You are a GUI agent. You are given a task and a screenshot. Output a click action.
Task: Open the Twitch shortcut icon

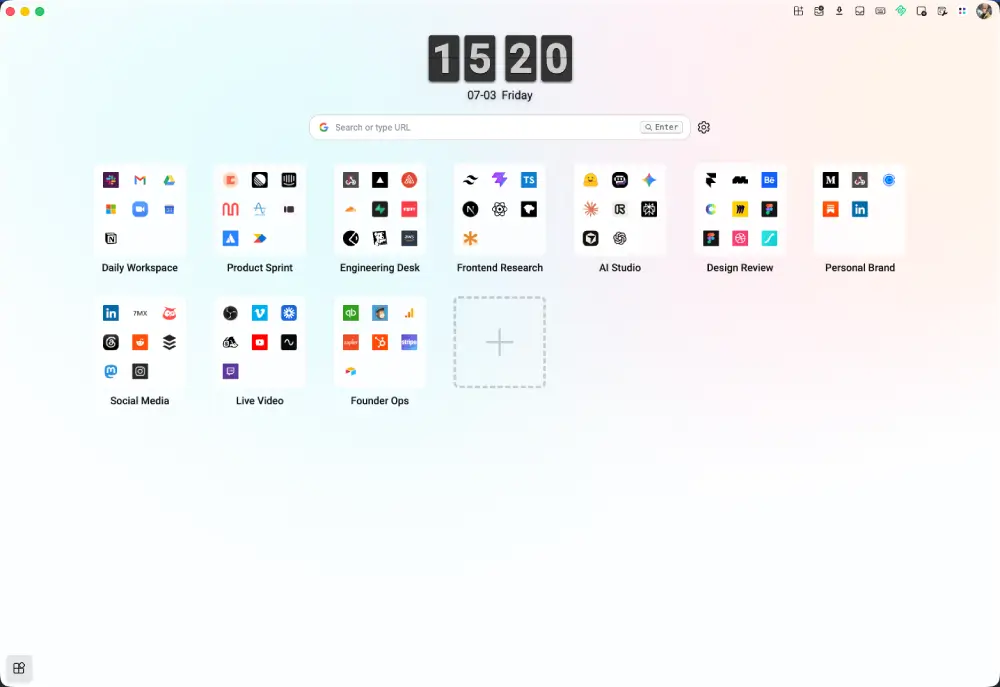(x=231, y=371)
